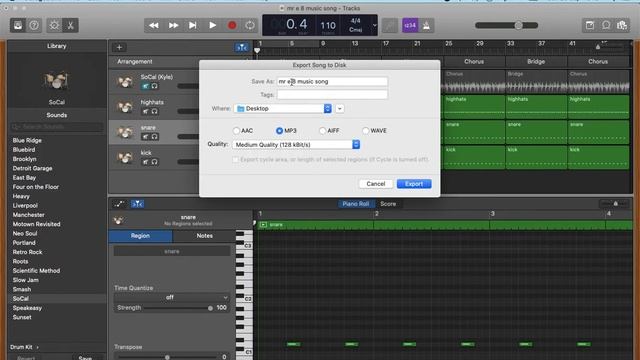The width and height of the screenshot is (640, 360).
Task: Toggle Catch Playhead button in piano roll editor
Action: (137, 204)
